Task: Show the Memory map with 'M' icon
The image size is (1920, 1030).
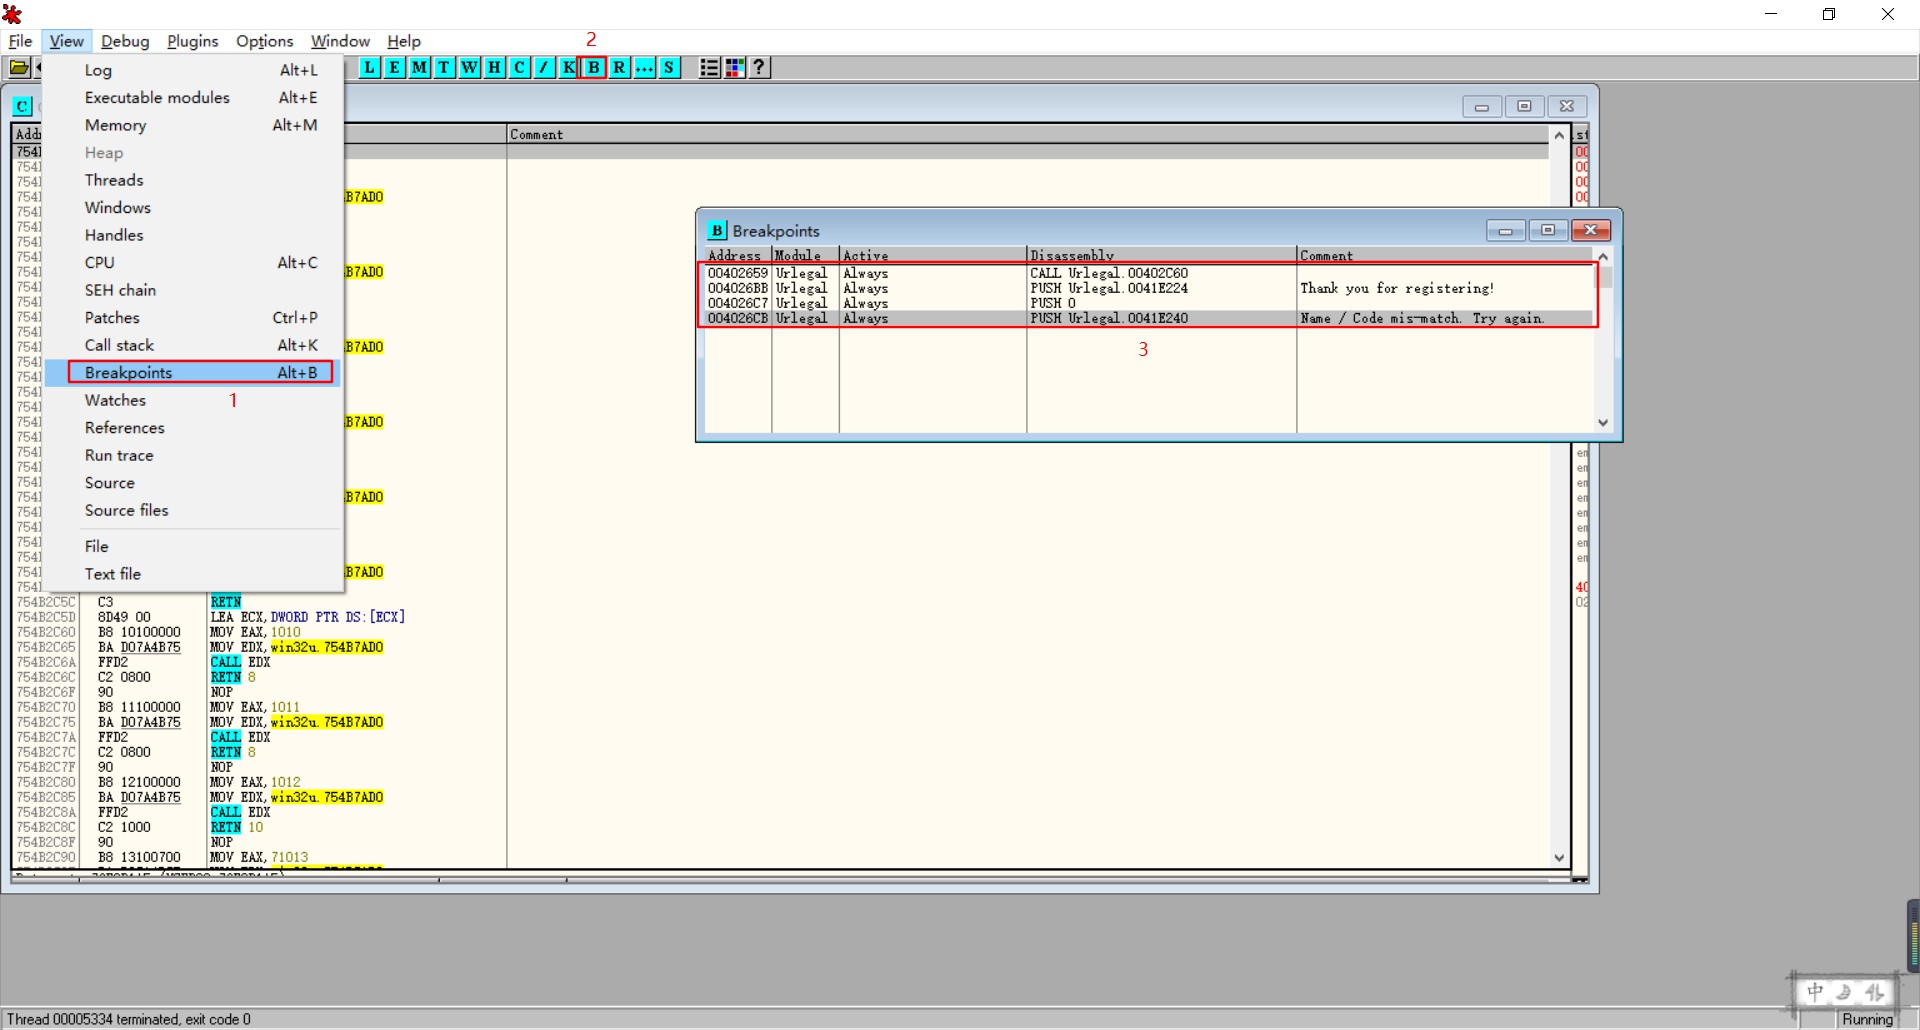Action: pyautogui.click(x=419, y=67)
